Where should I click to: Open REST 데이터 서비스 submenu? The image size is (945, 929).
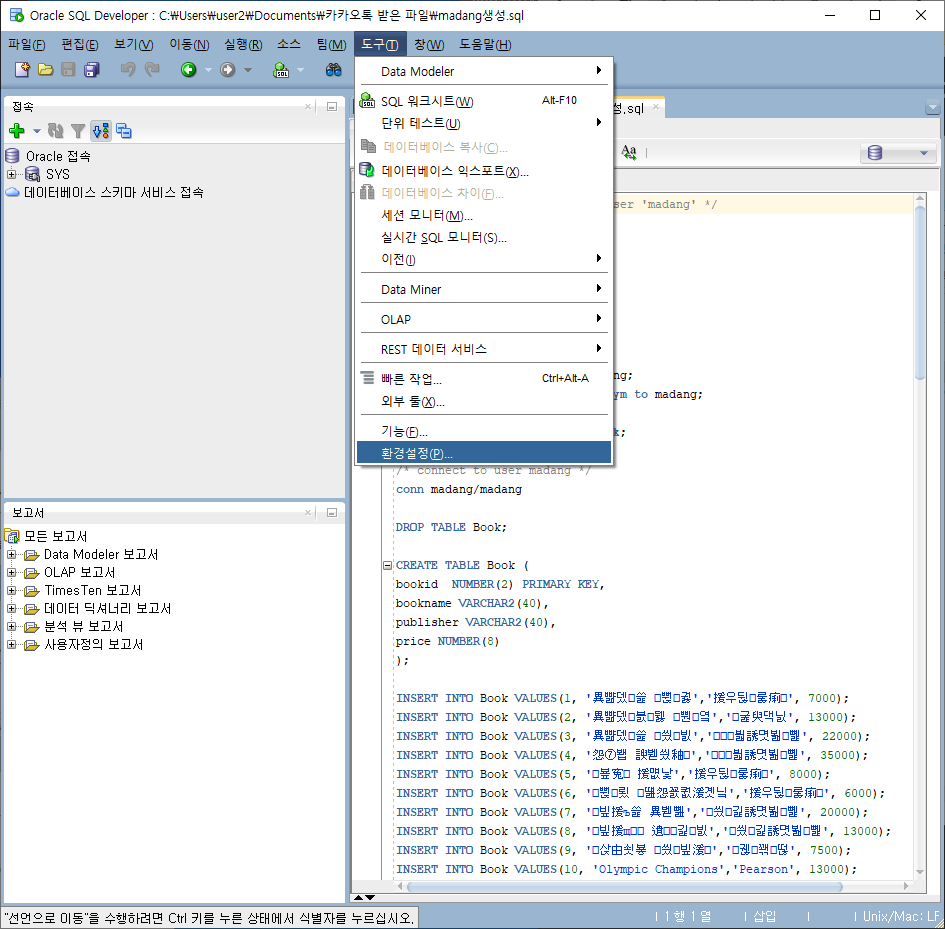pos(484,349)
